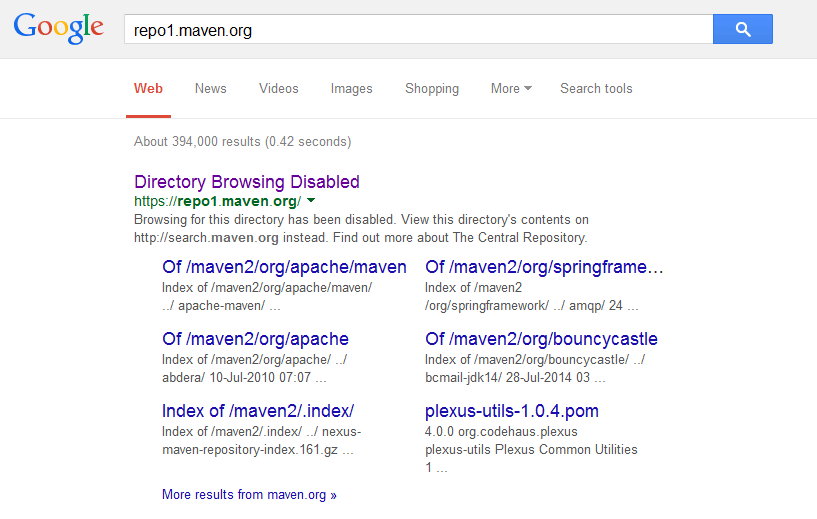
Task: Expand green arrow beside repo1.maven.org URL
Action: 311,200
